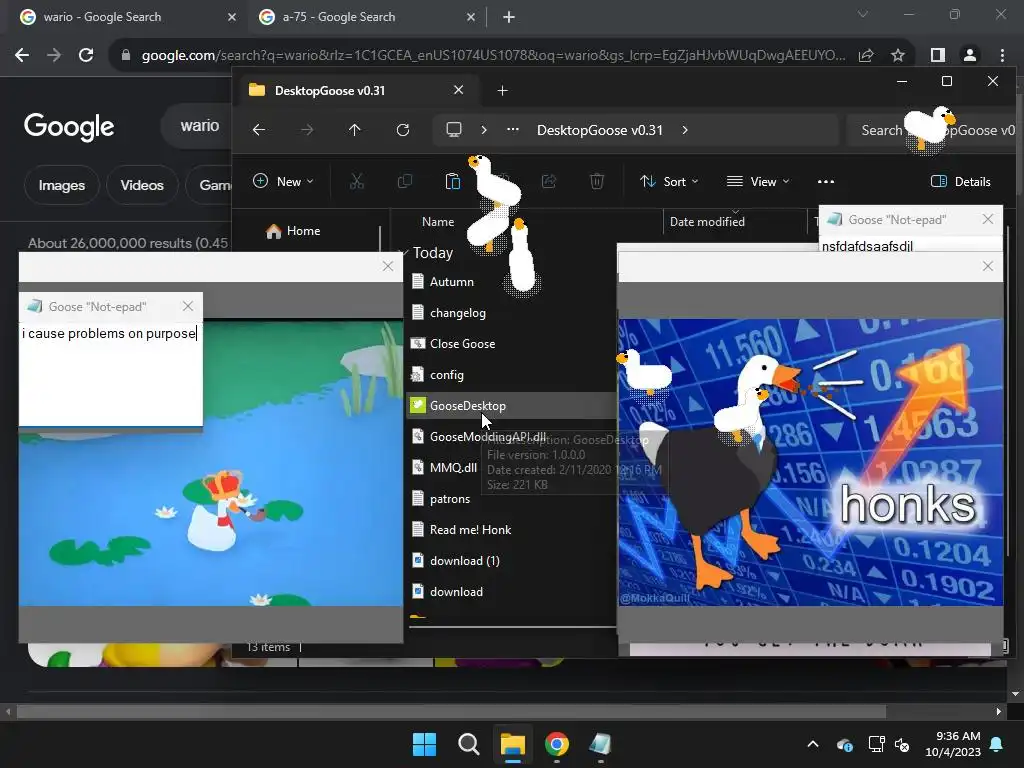The width and height of the screenshot is (1024, 768).
Task: Show hidden breadcrumb path ellipsis
Action: point(513,130)
